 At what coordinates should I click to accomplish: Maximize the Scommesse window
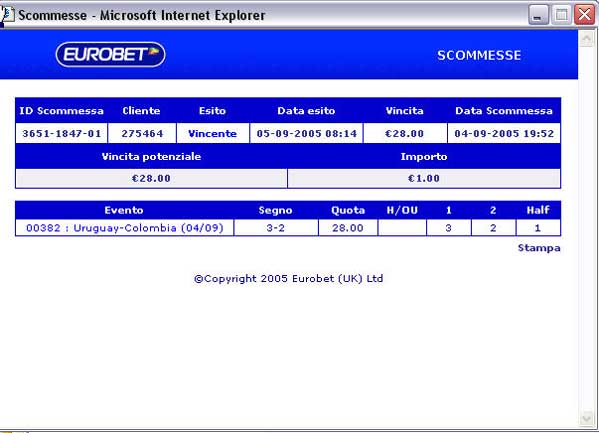click(x=562, y=15)
